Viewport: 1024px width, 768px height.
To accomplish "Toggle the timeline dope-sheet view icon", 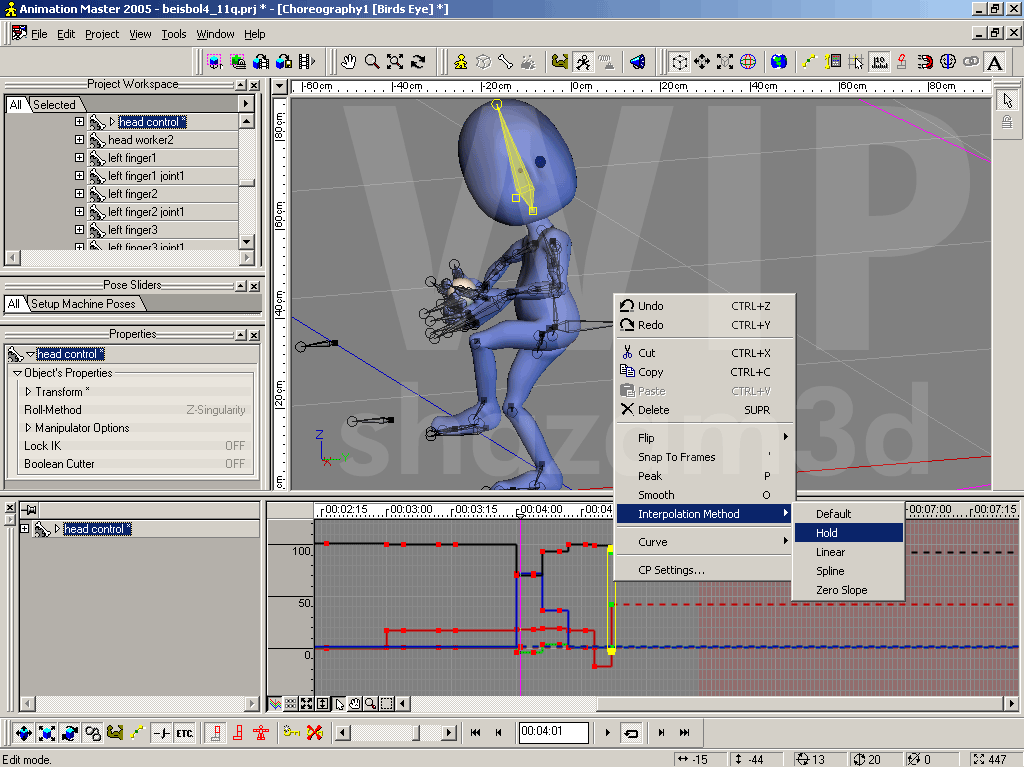I will click(291, 704).
